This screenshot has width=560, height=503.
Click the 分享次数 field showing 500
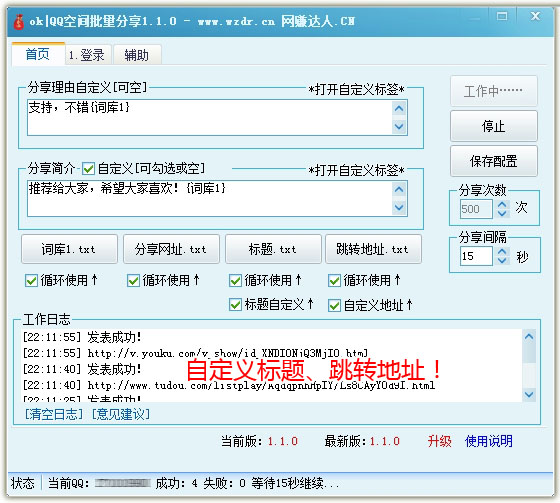(x=476, y=209)
